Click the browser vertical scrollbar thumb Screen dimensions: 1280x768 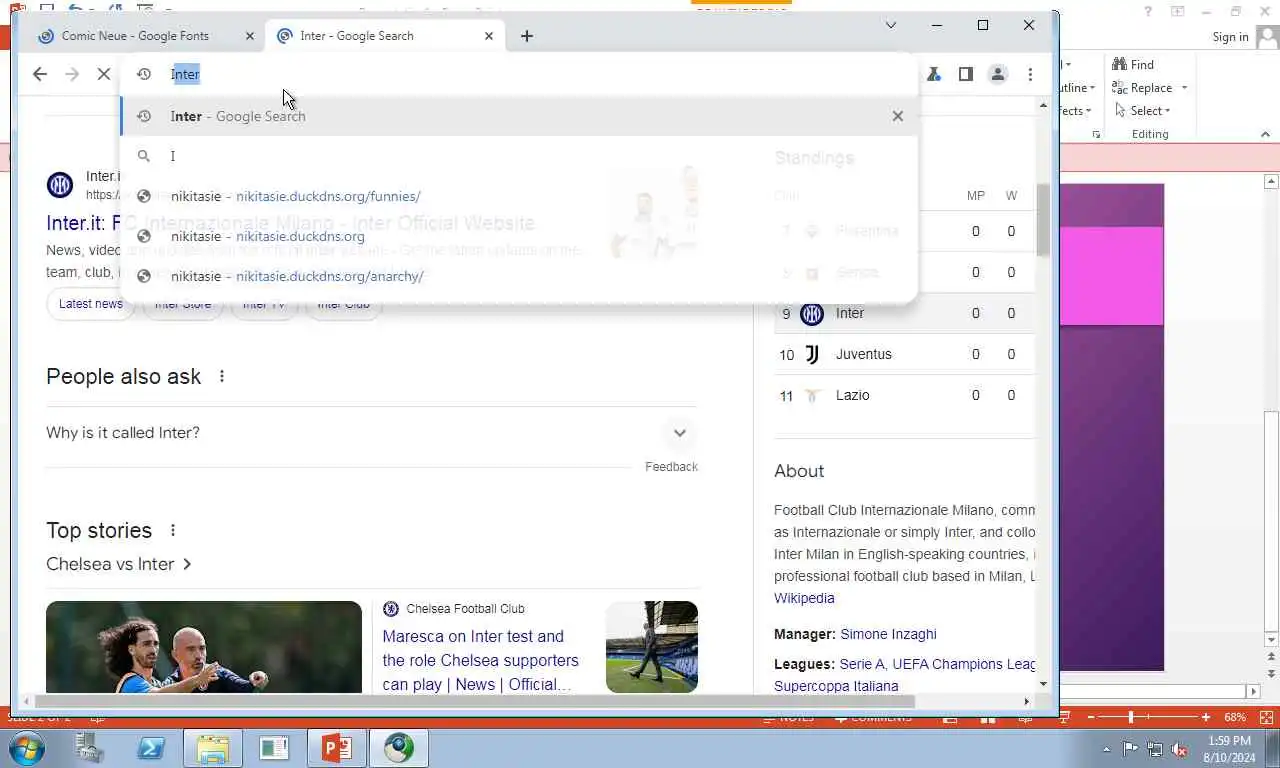click(x=1043, y=220)
